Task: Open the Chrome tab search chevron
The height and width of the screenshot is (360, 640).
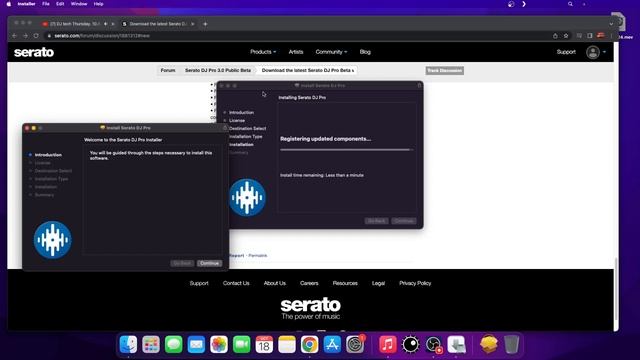Action: pos(611,24)
